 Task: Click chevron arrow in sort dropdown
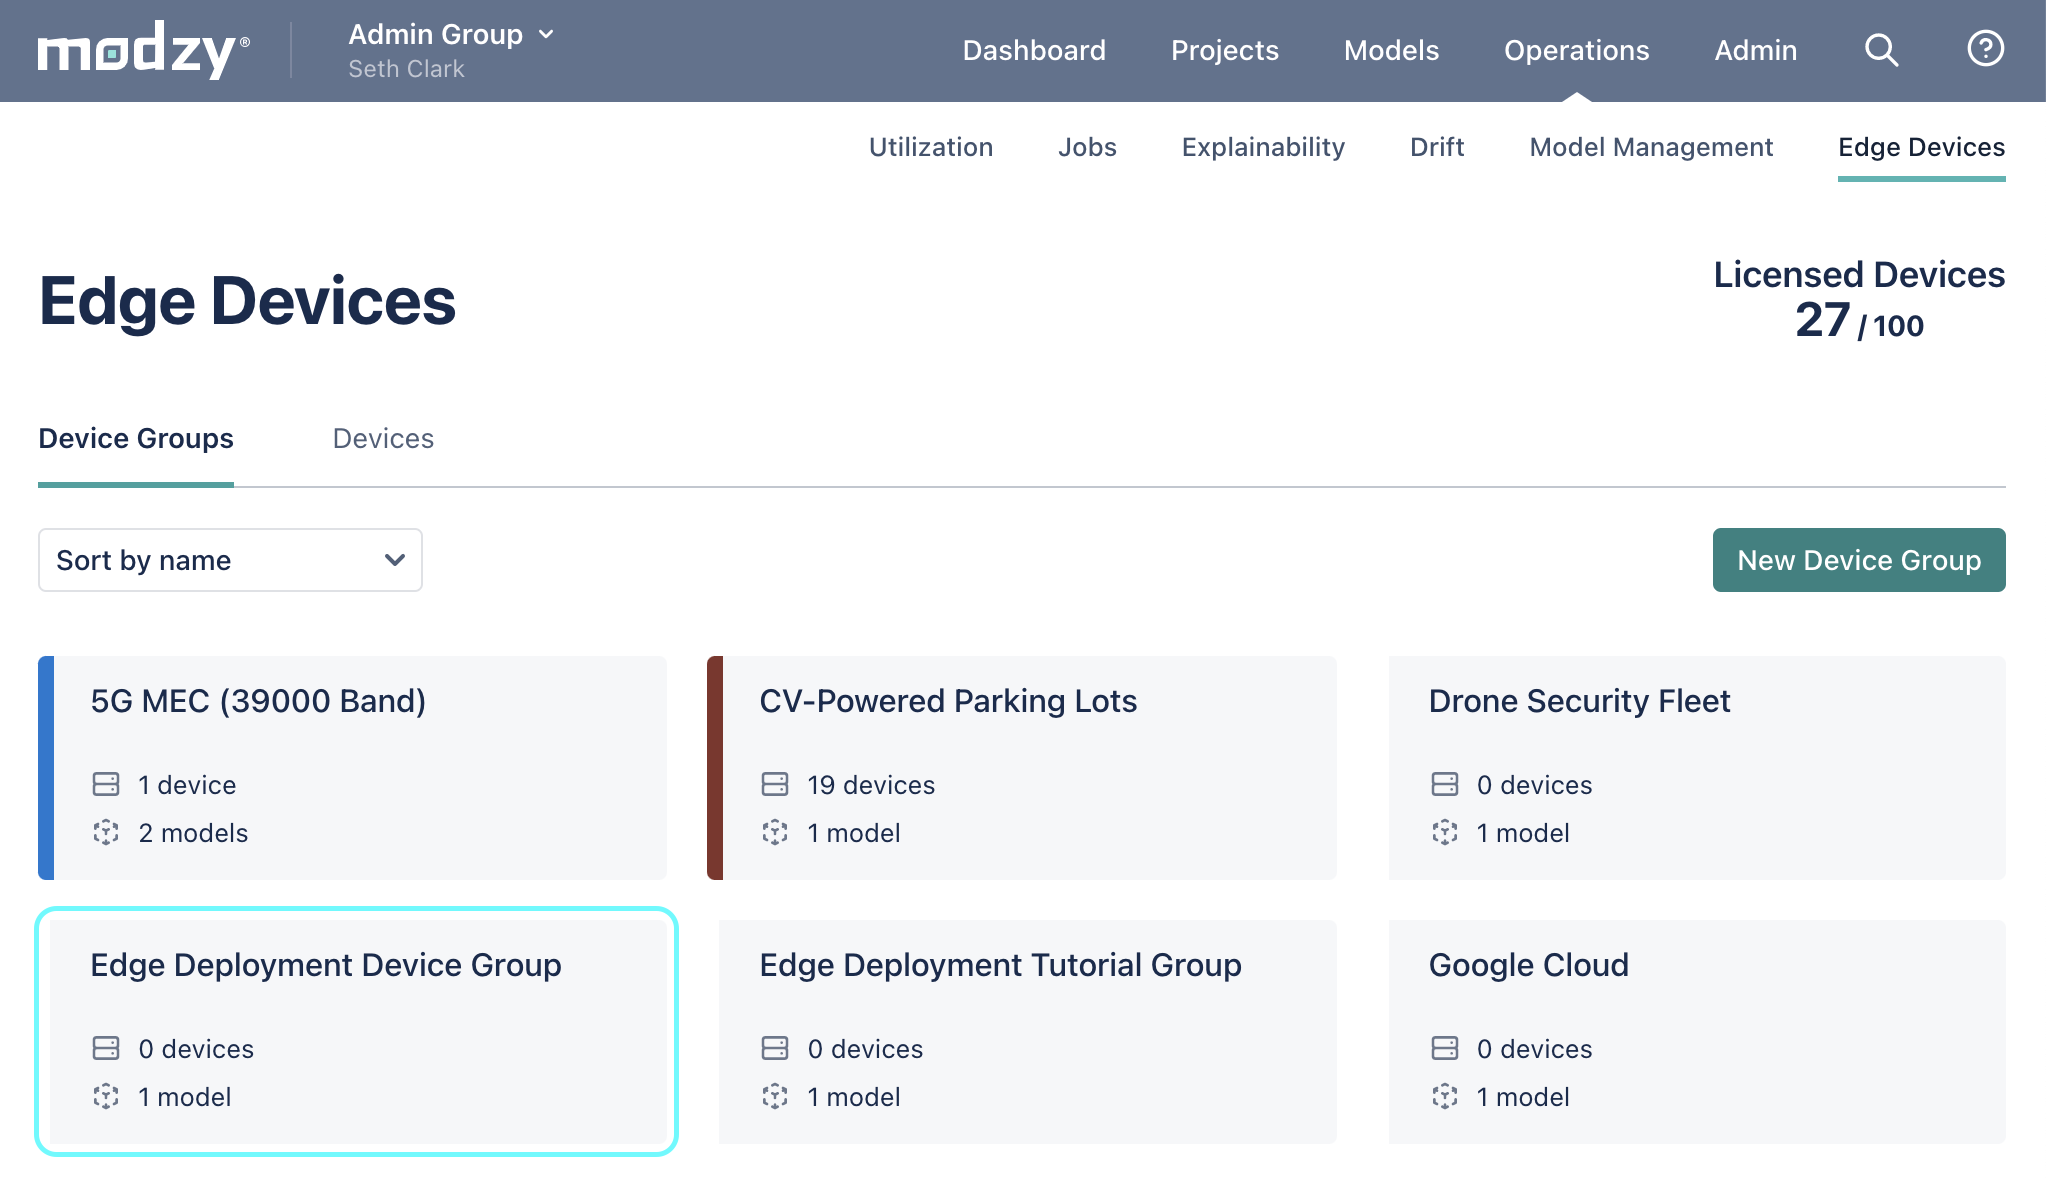coord(395,560)
